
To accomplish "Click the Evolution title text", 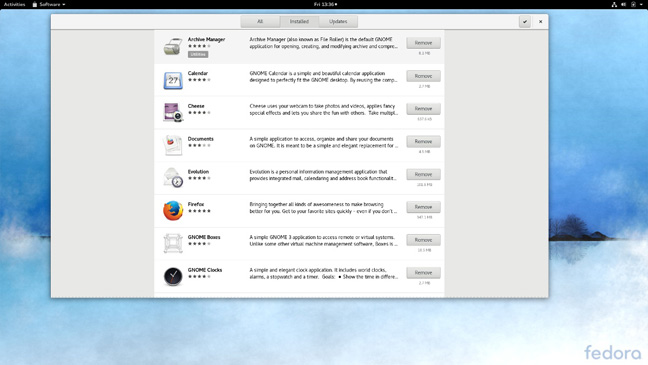I will coord(198,172).
